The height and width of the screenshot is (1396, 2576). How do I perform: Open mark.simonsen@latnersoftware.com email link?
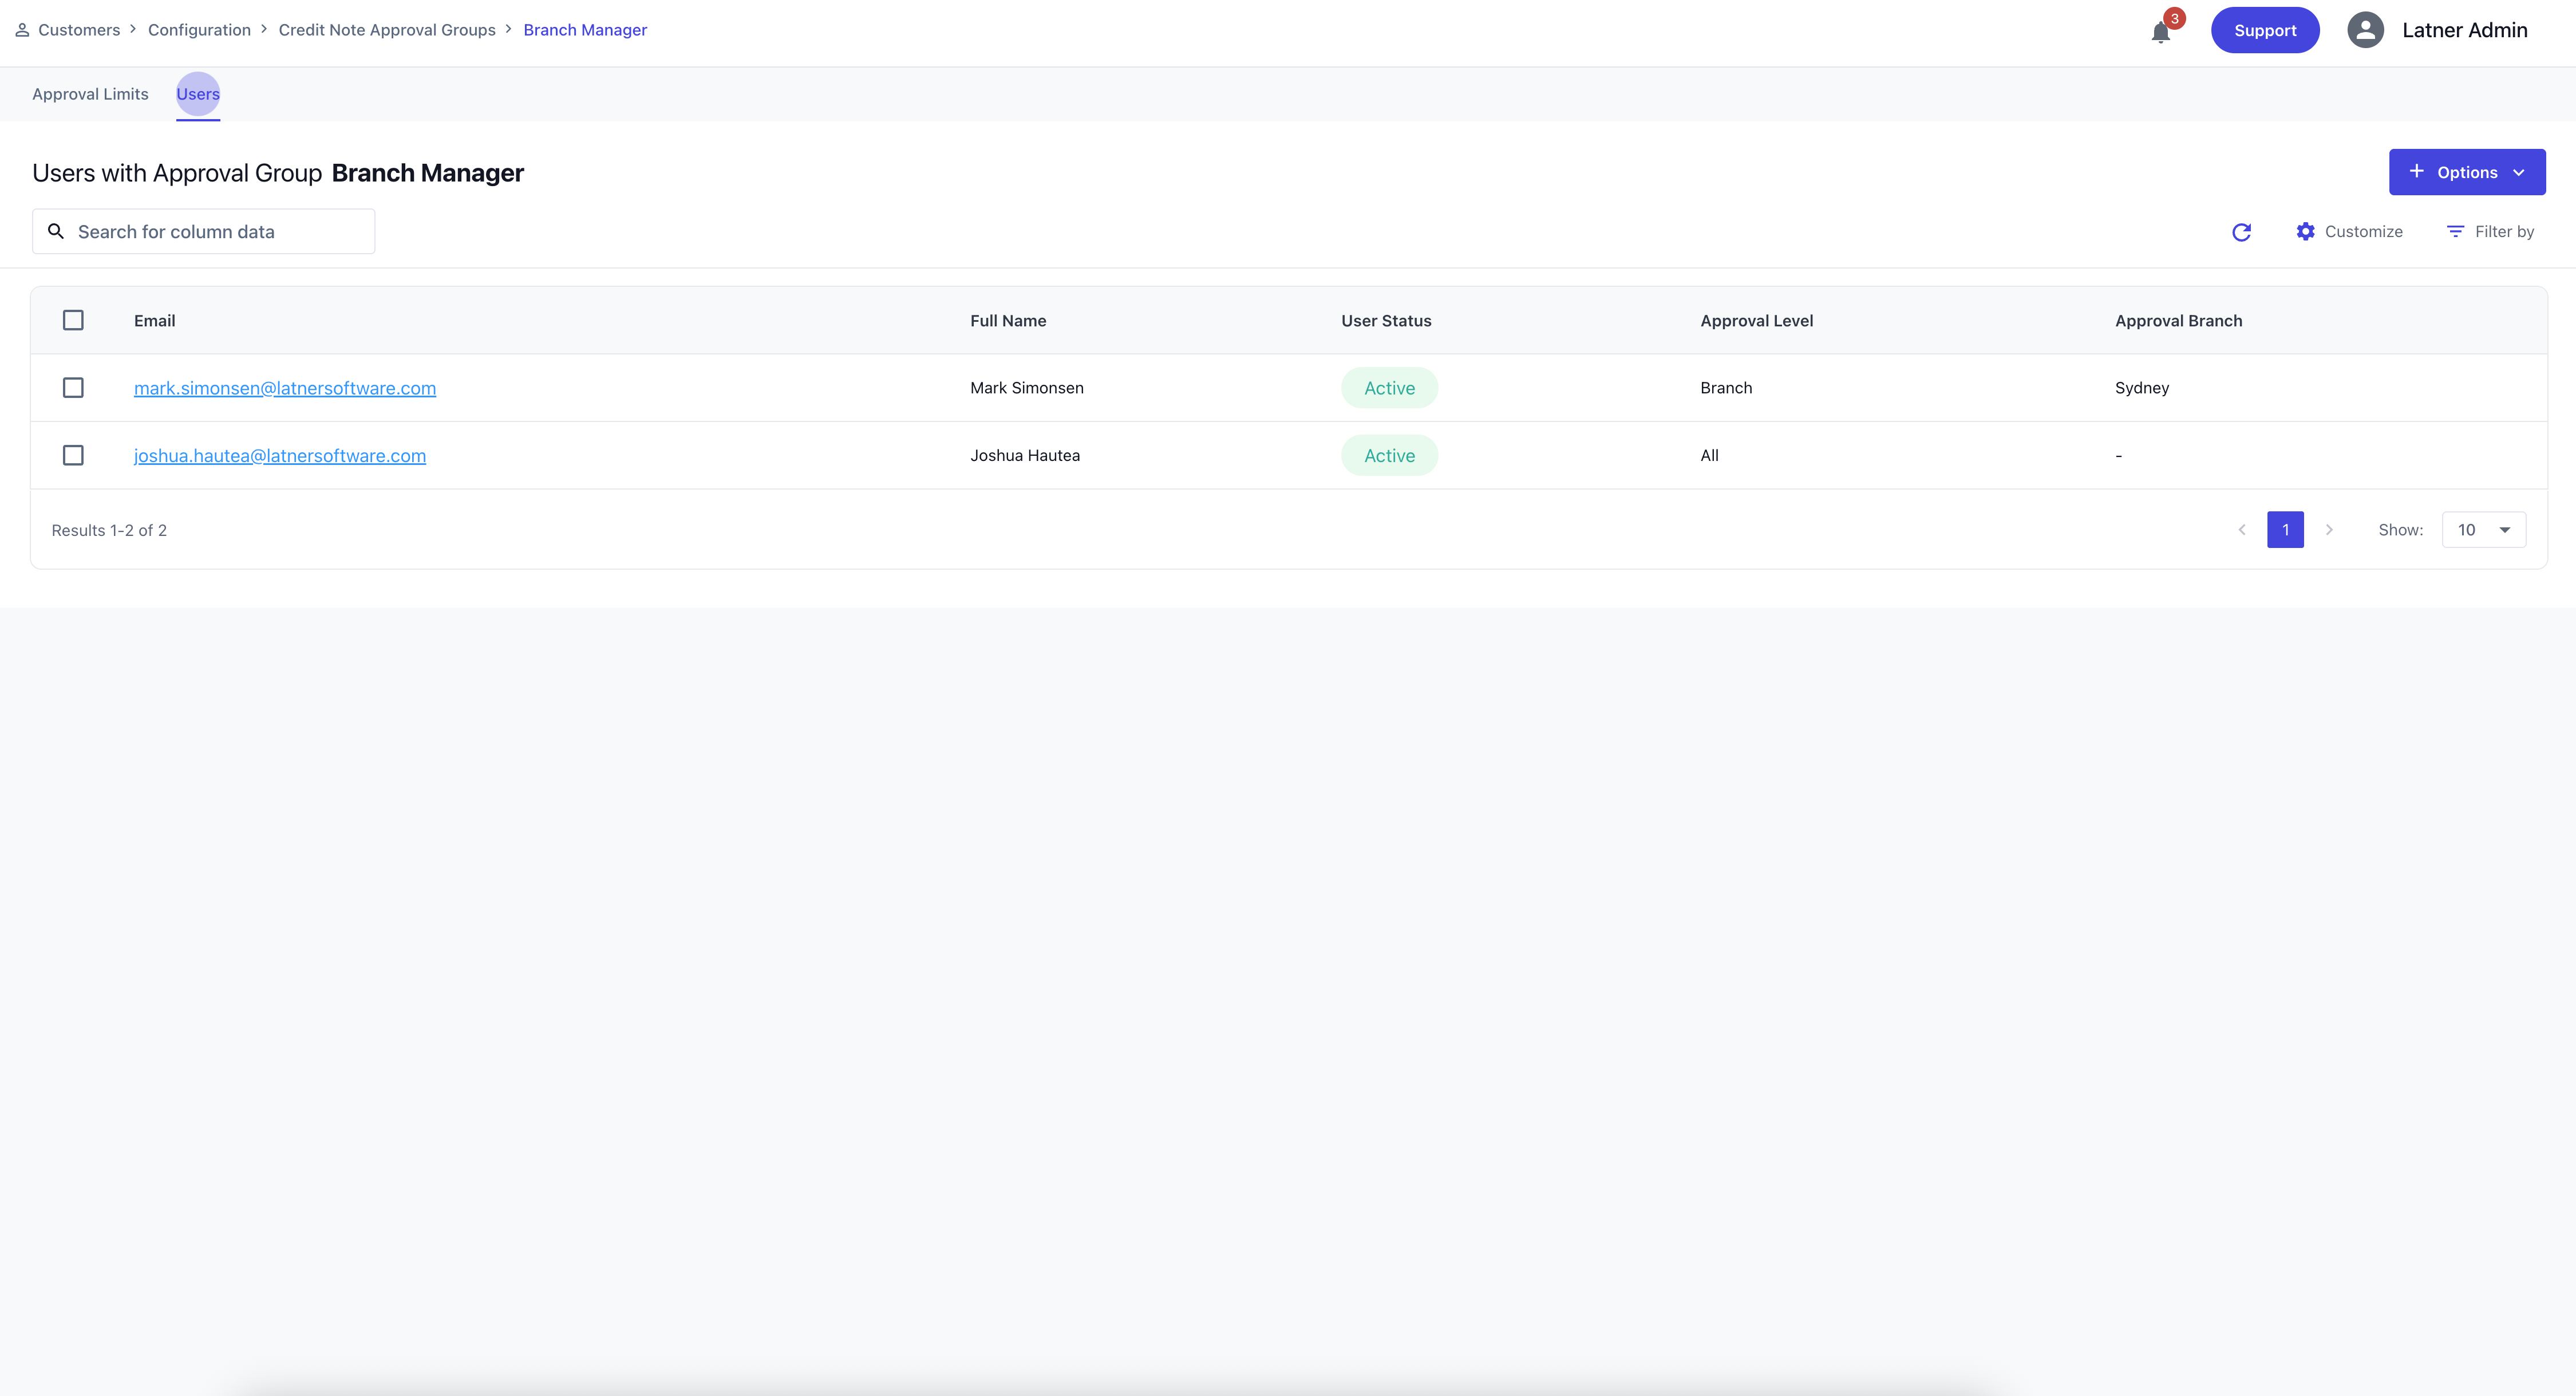[x=285, y=388]
